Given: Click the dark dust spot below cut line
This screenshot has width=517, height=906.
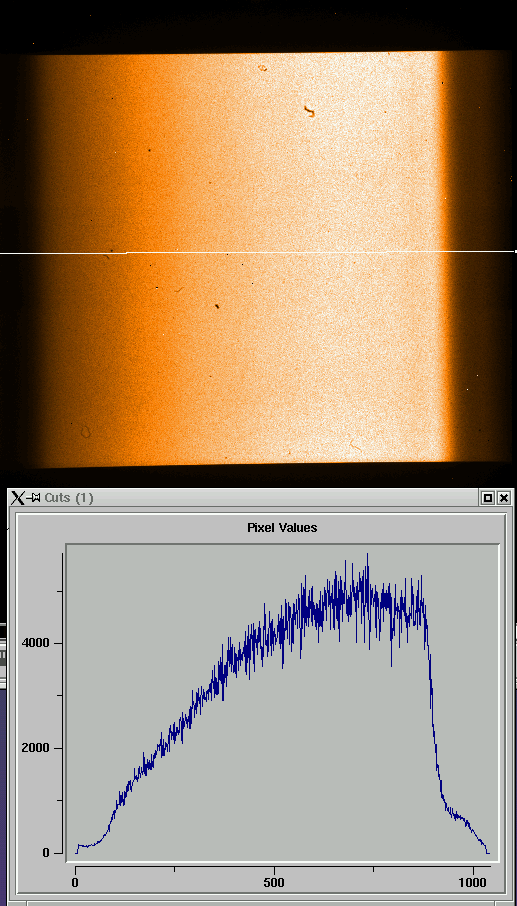Looking at the screenshot, I should coord(217,306).
